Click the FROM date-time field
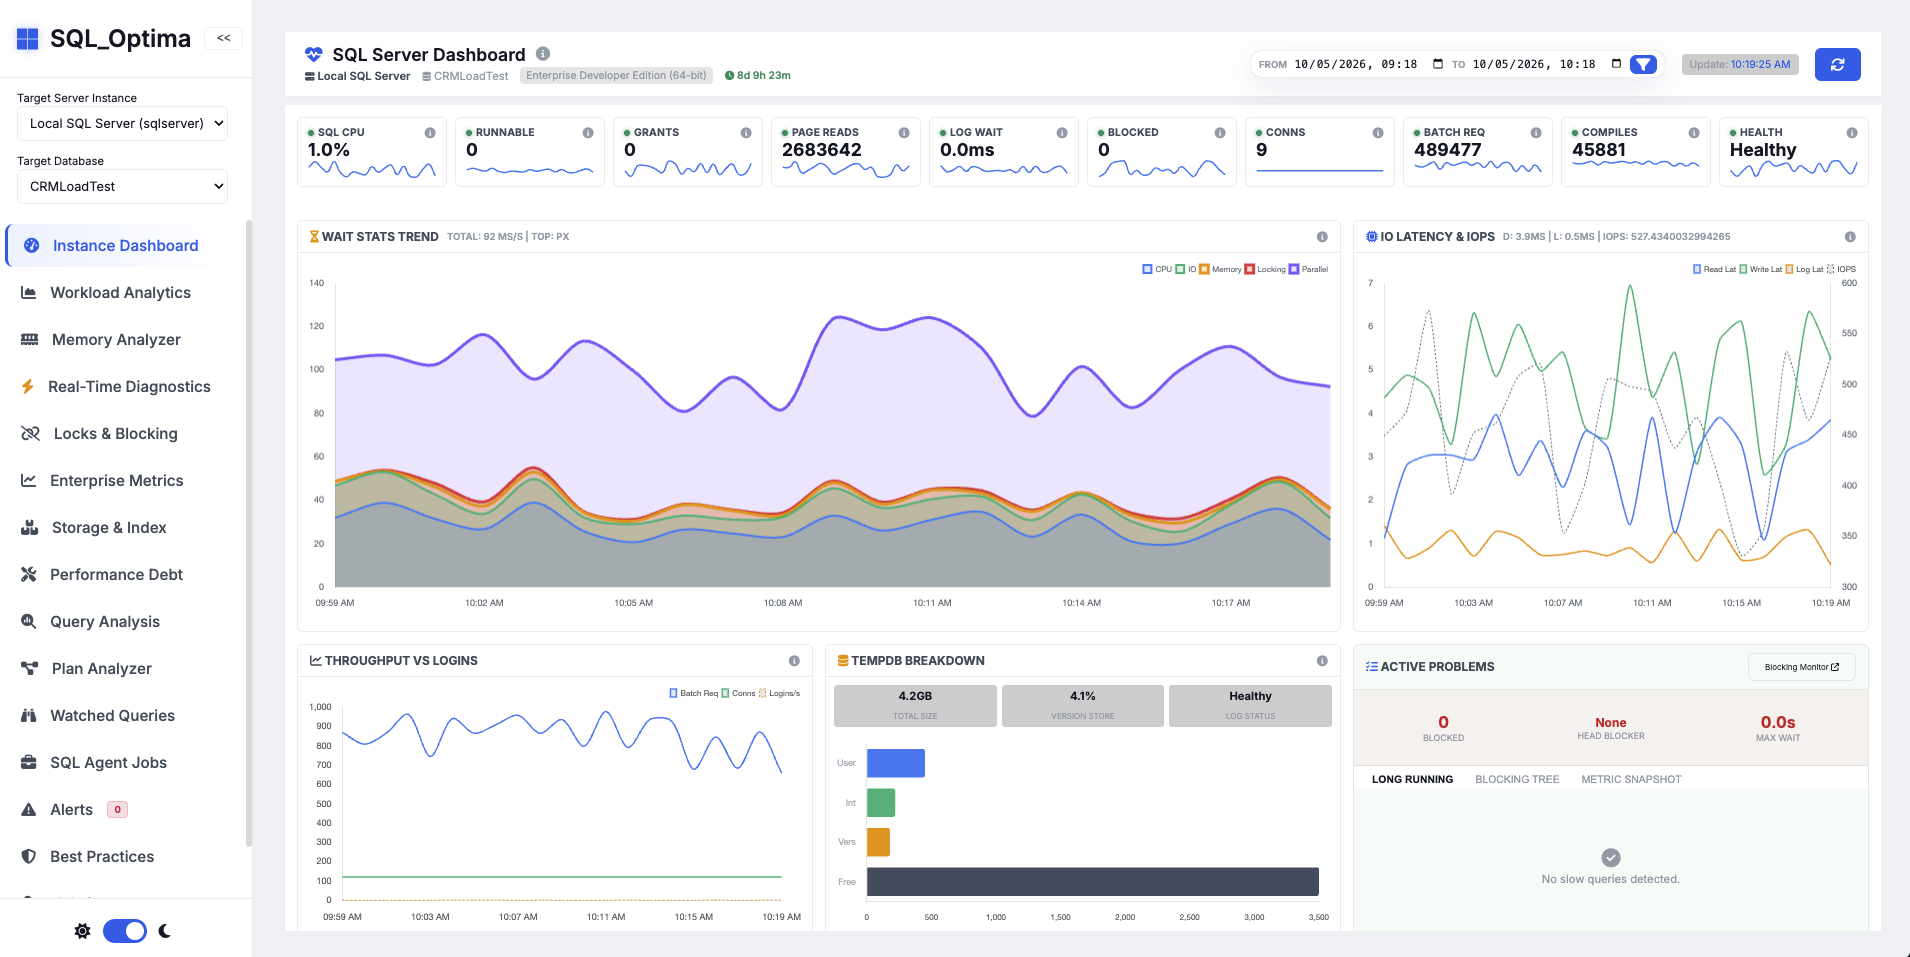Image resolution: width=1910 pixels, height=957 pixels. coord(1369,64)
